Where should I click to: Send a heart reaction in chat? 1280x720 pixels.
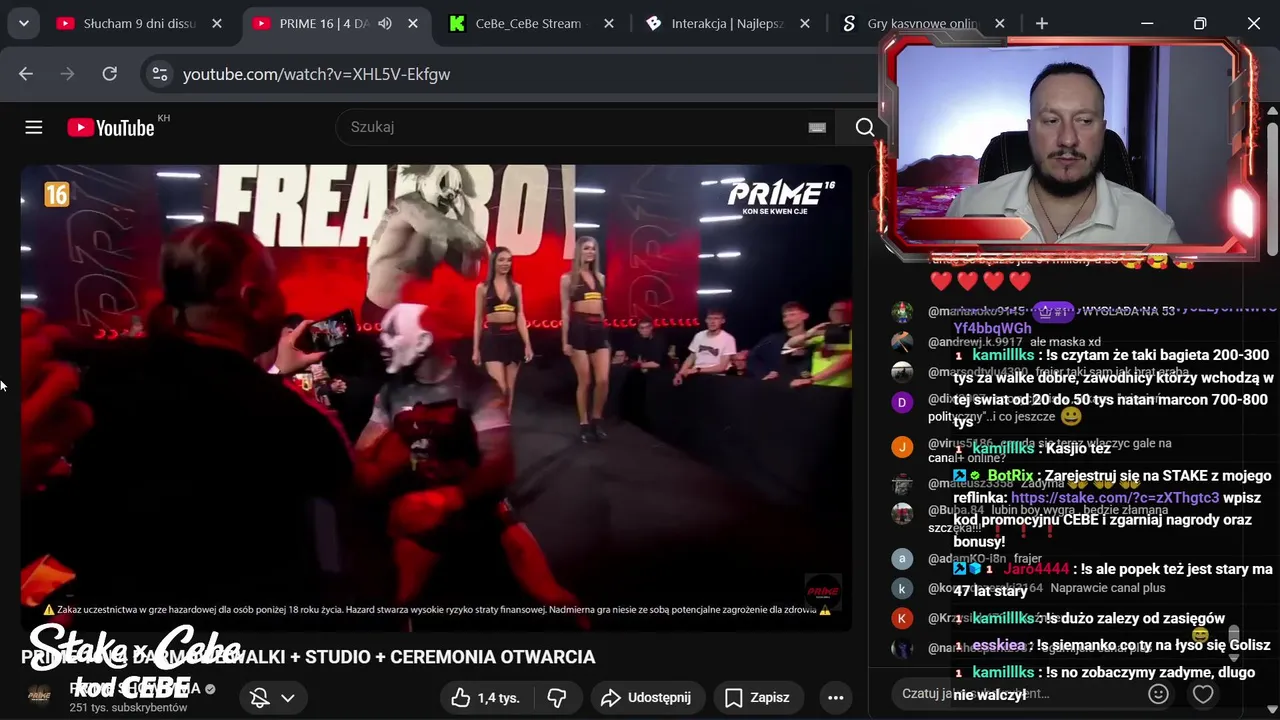[1203, 693]
